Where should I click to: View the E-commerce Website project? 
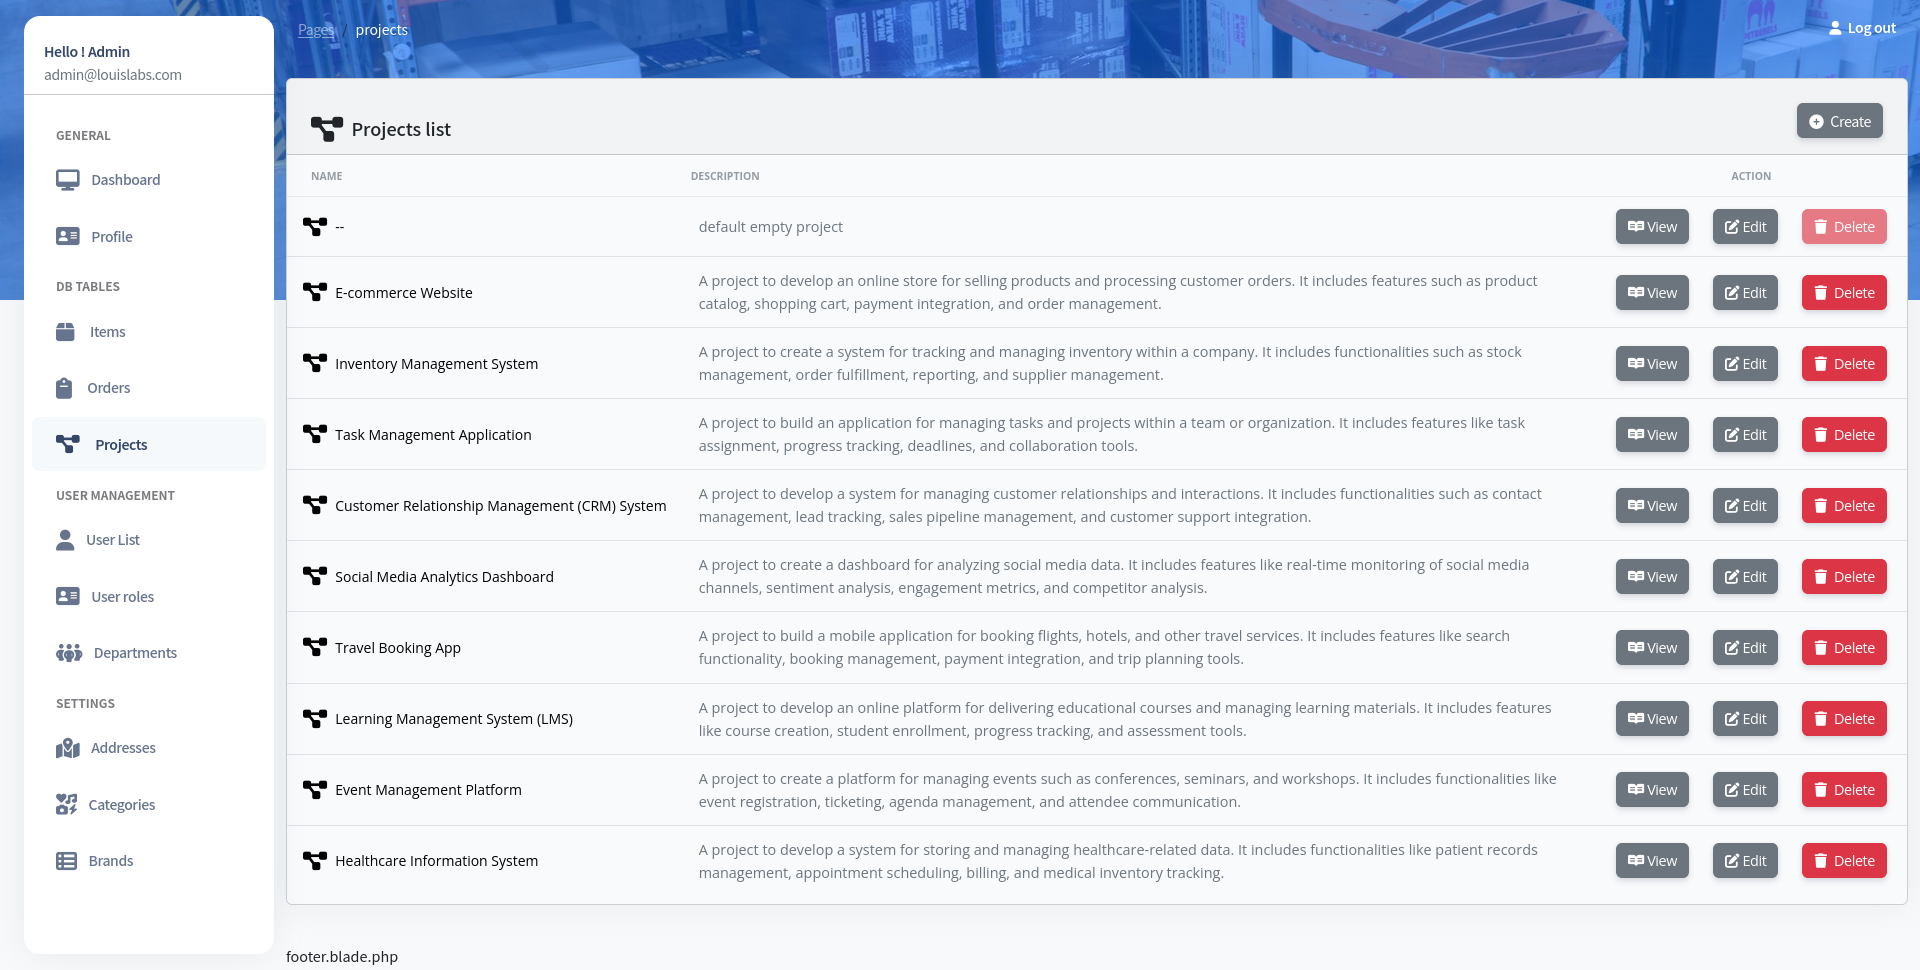1652,293
